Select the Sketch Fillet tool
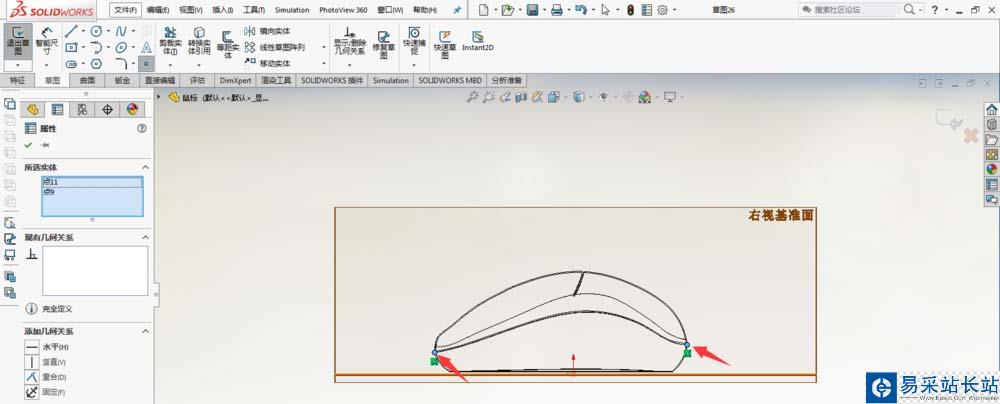1000x404 pixels. 121,64
